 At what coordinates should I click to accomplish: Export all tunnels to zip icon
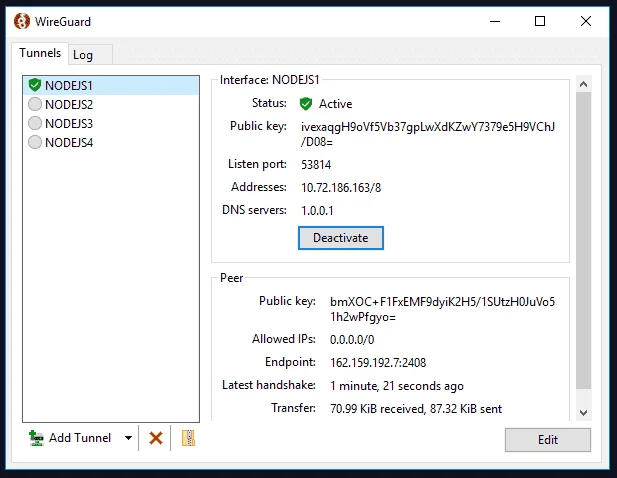point(188,438)
